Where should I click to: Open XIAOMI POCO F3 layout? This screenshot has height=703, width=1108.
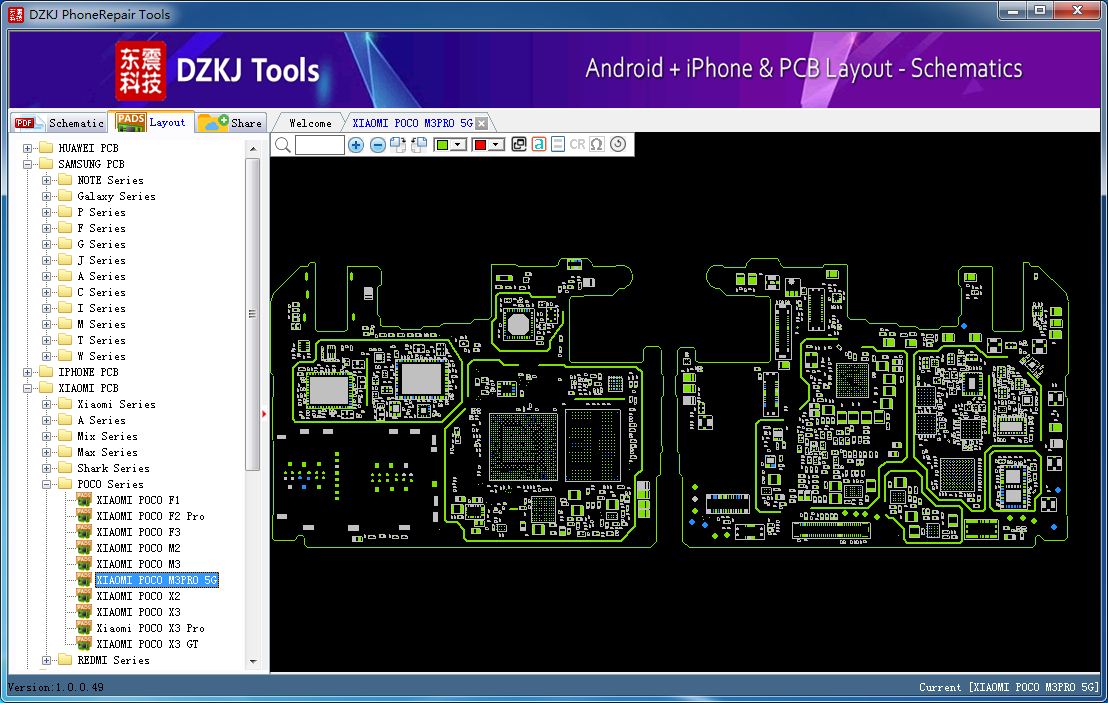point(138,532)
